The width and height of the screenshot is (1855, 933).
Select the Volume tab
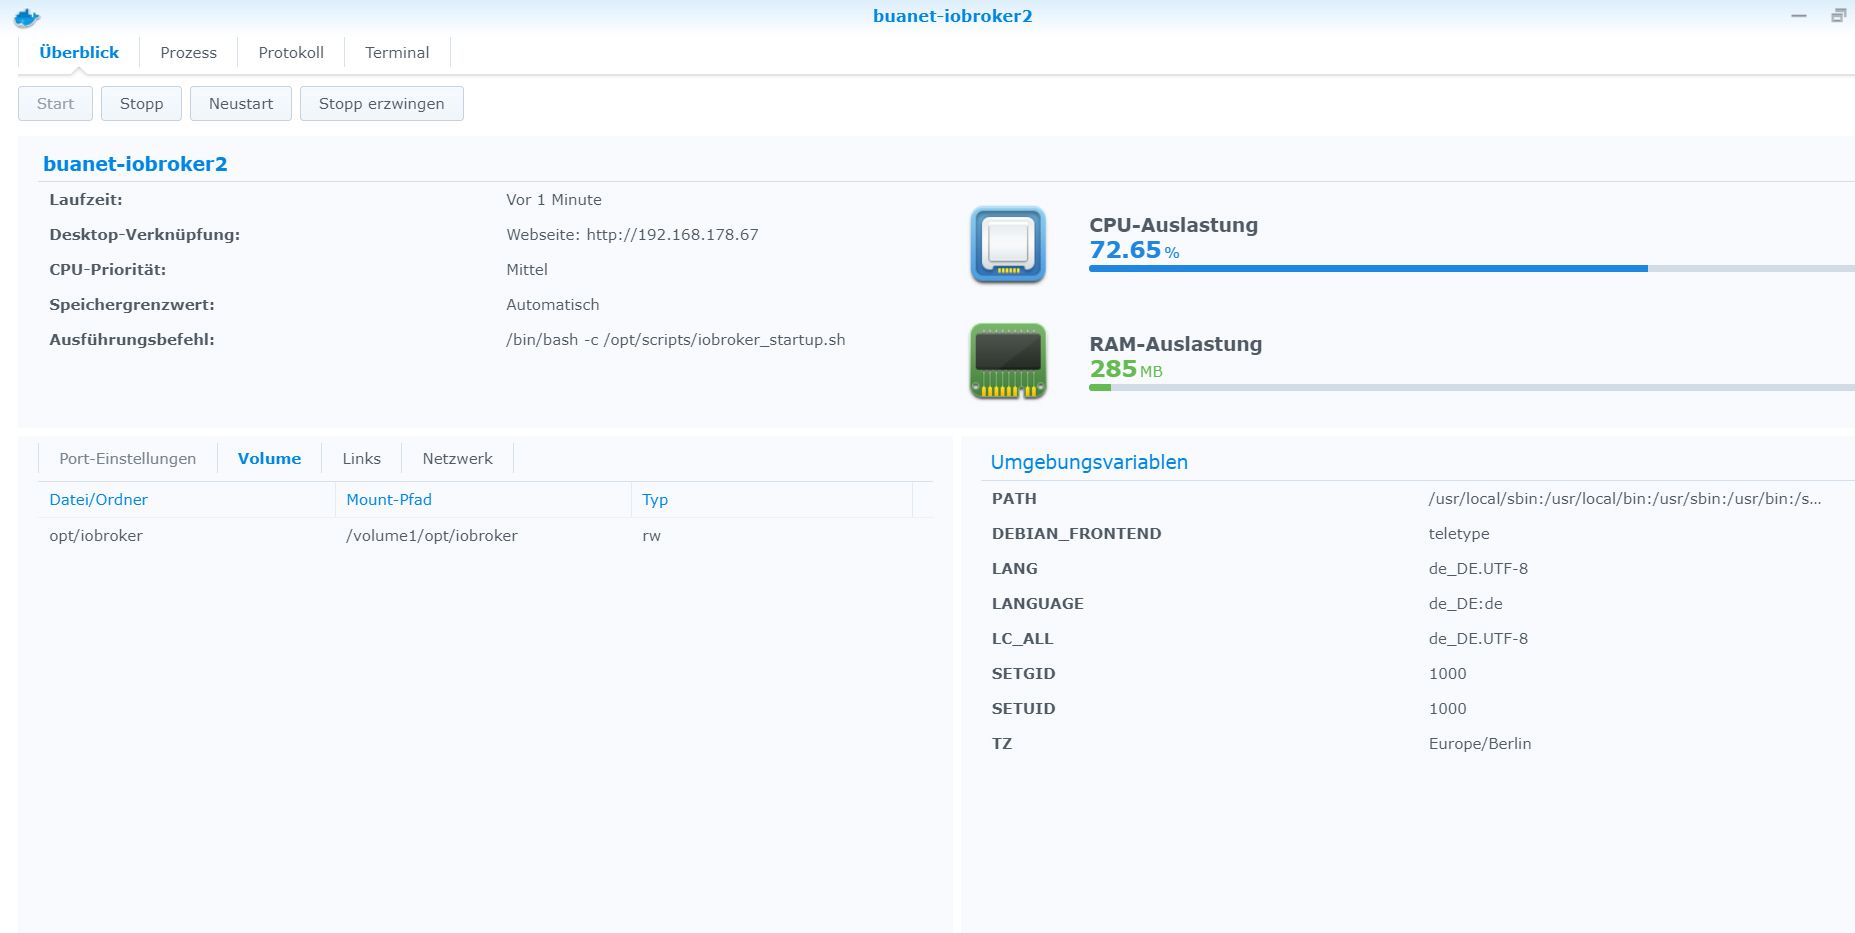[269, 458]
